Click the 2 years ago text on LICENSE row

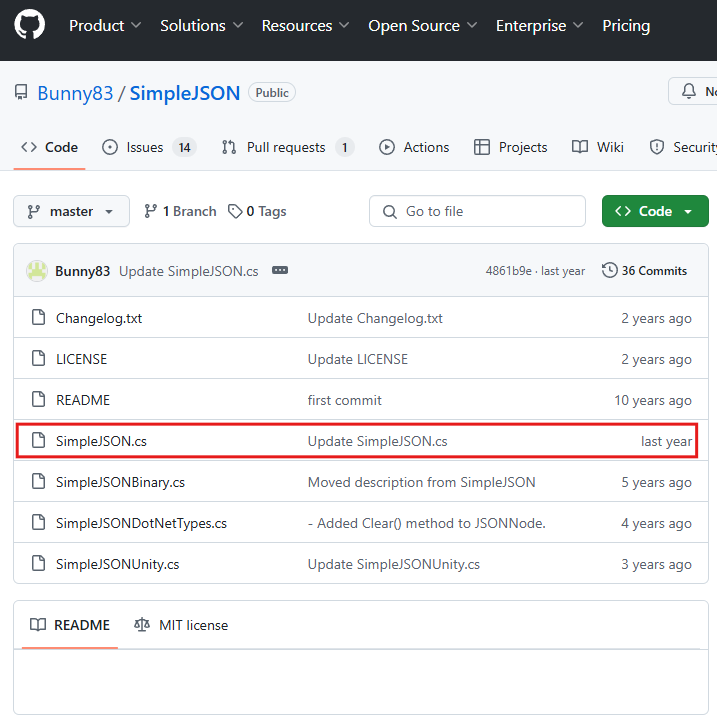coord(656,360)
